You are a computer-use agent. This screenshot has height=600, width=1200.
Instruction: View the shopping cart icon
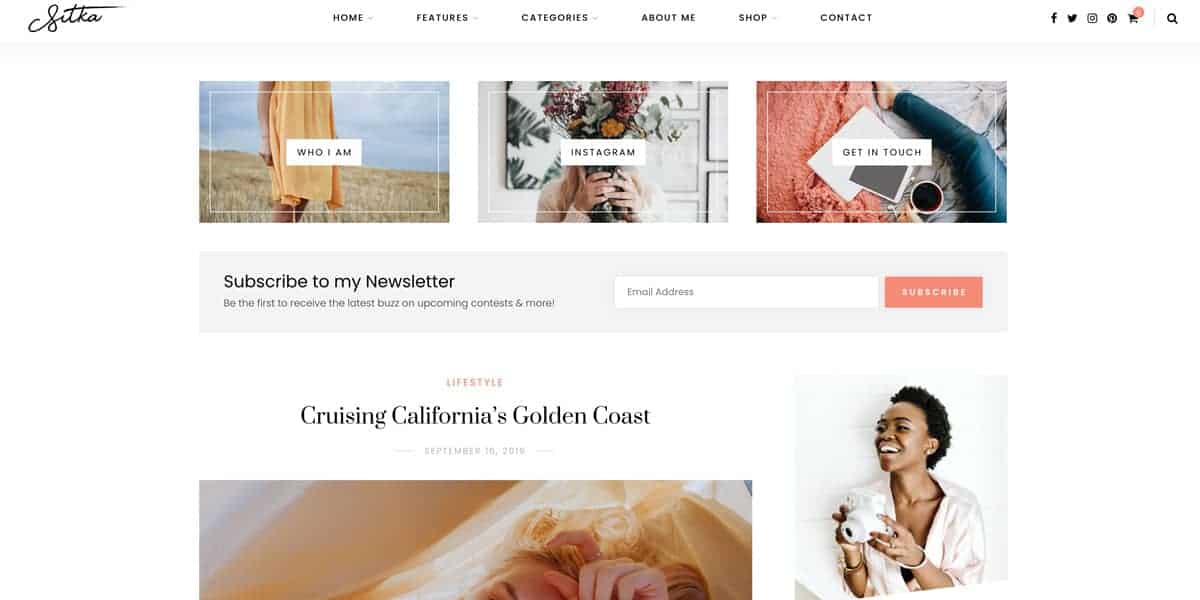coord(1134,17)
